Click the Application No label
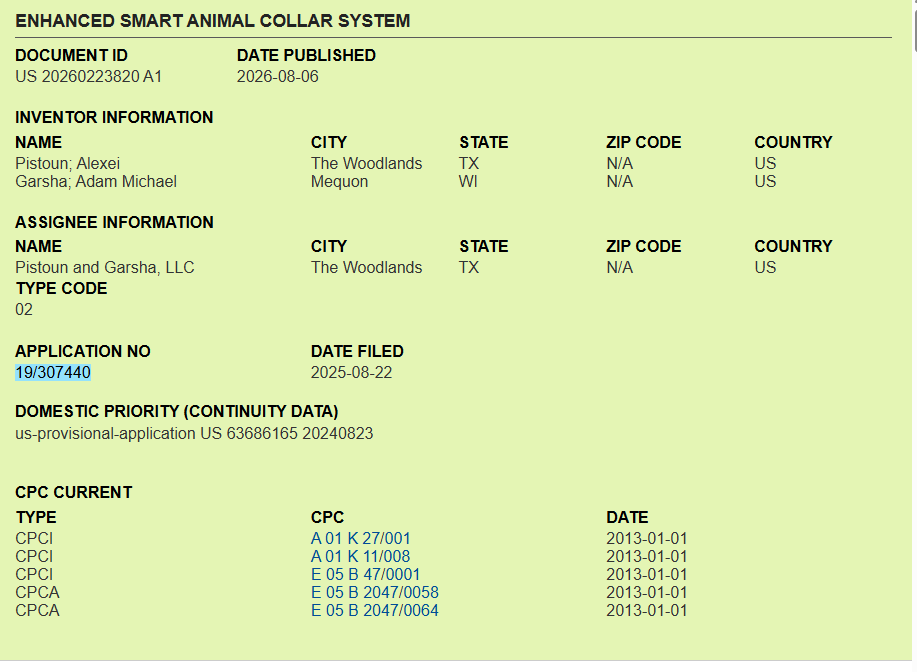Viewport: 917px width, 672px height. [x=83, y=351]
